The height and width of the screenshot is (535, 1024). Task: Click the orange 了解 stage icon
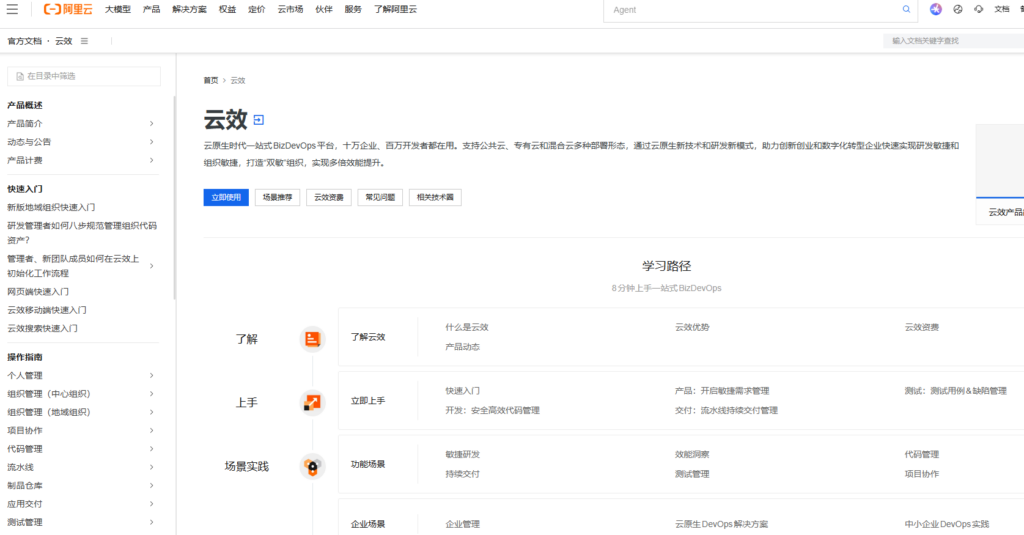tap(312, 339)
